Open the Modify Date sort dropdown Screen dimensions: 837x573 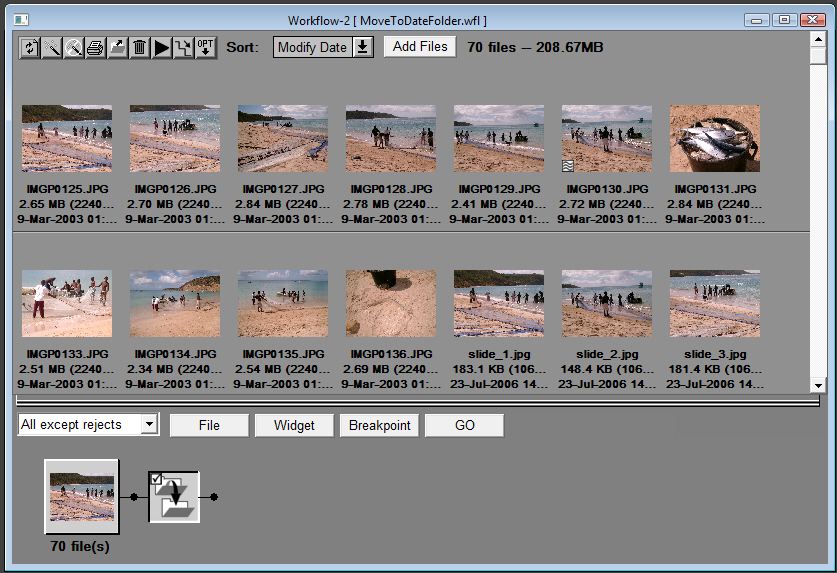click(312, 47)
